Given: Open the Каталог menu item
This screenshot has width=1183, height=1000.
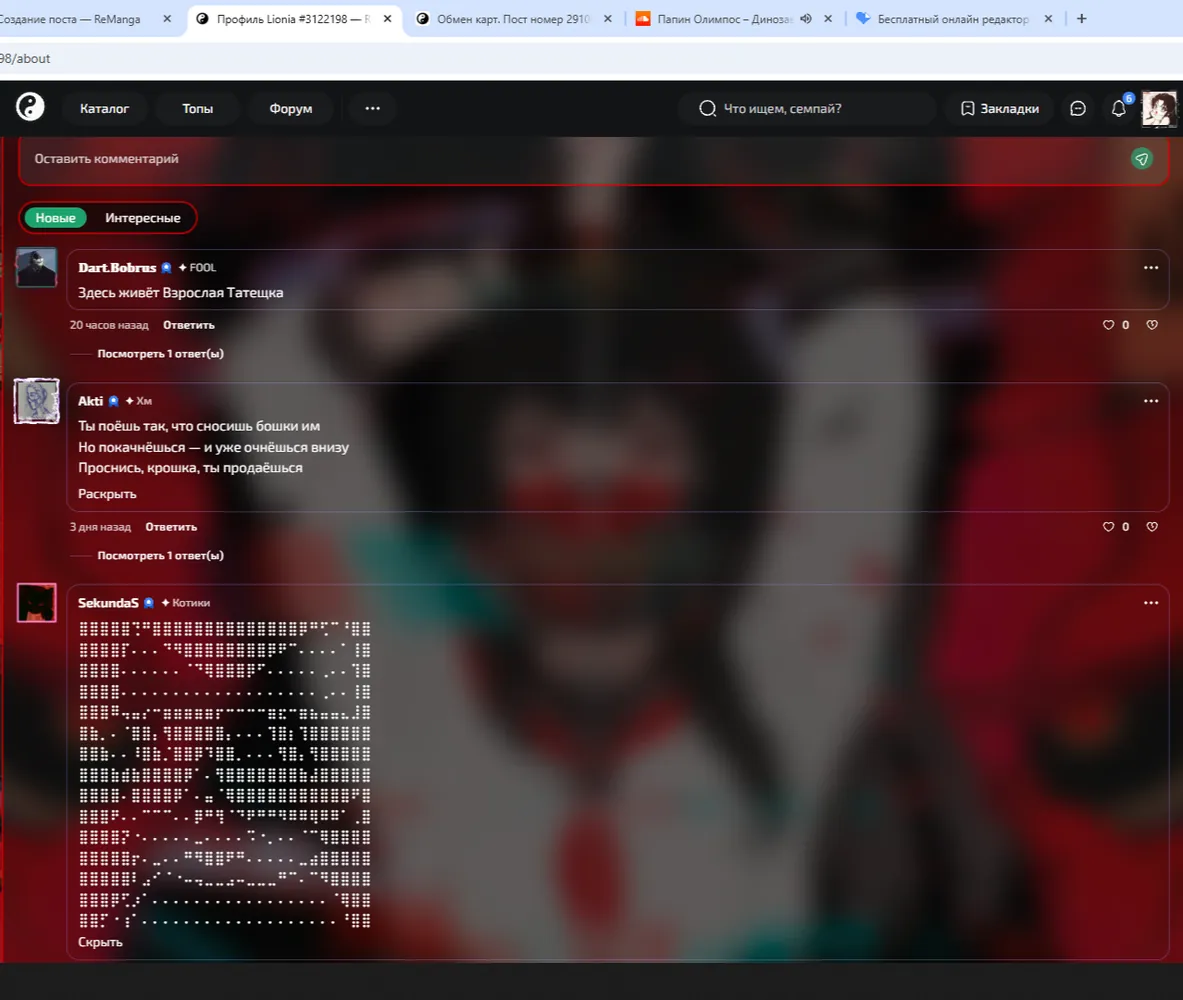Looking at the screenshot, I should coord(104,109).
